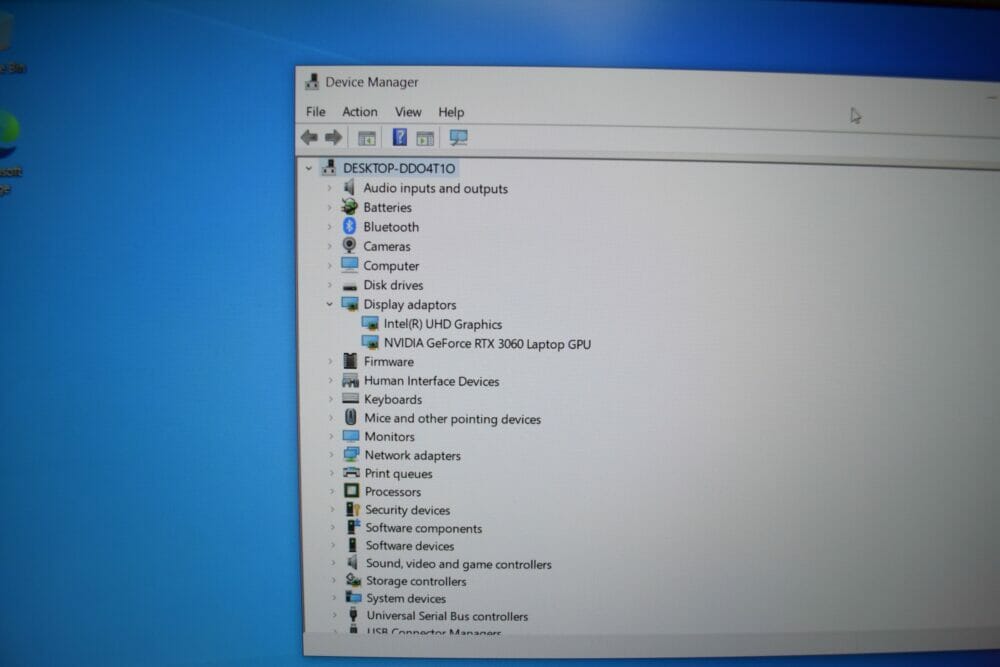Click the Human Interface Devices icon

point(350,381)
